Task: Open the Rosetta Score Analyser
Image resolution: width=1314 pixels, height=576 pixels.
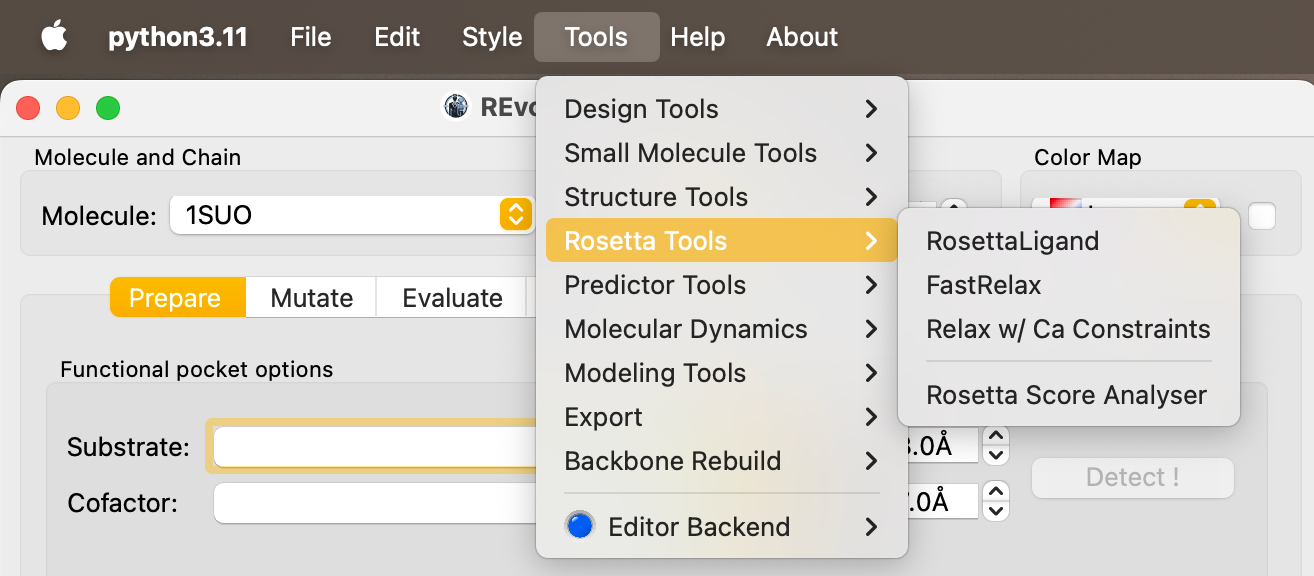Action: (x=1069, y=395)
